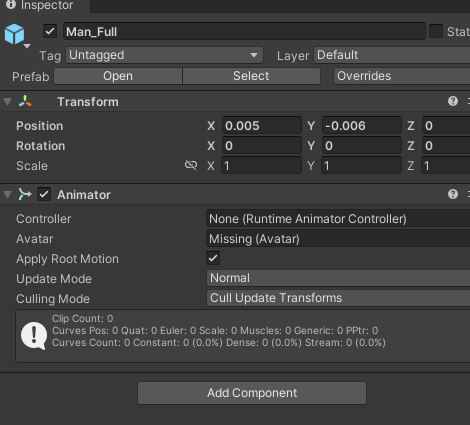Click Scale Z field
The height and width of the screenshot is (425, 470).
point(446,166)
